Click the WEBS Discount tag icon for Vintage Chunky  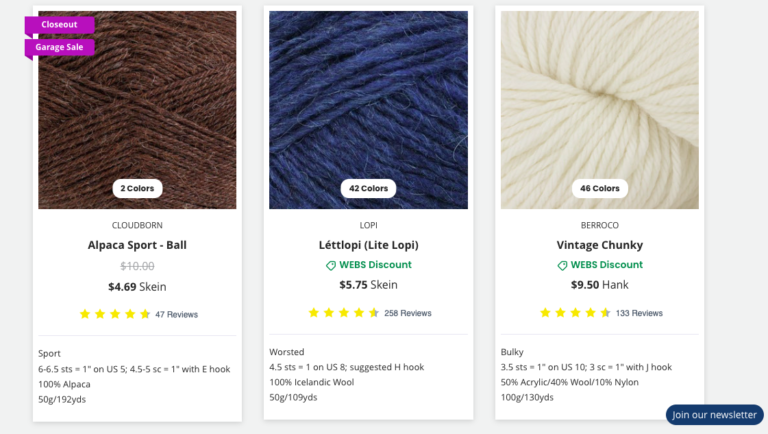(x=562, y=265)
